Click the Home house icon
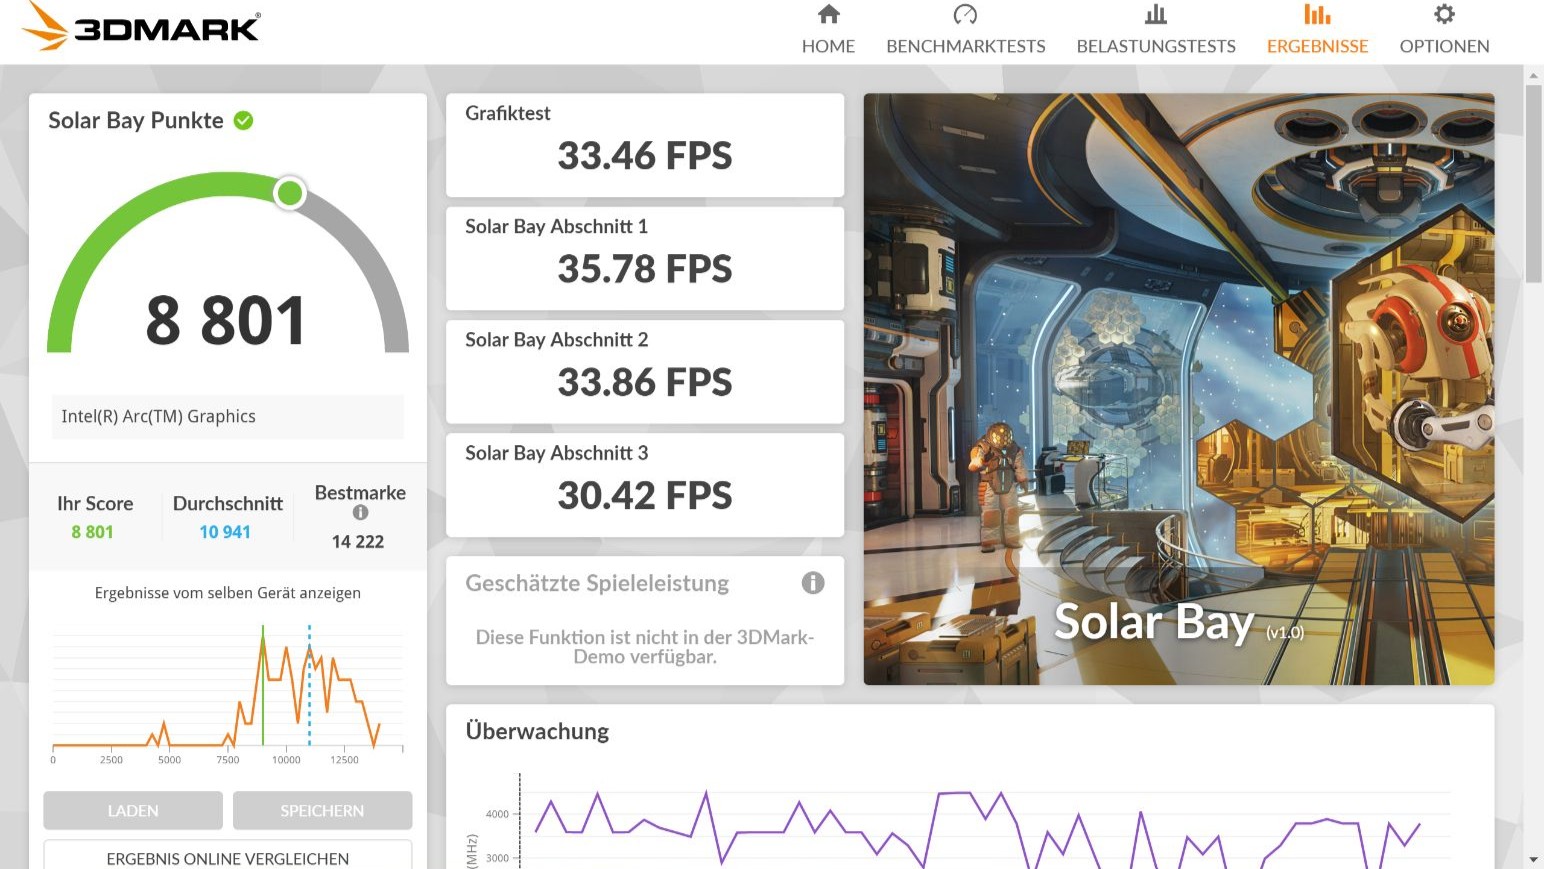The image size is (1544, 869). click(x=828, y=15)
